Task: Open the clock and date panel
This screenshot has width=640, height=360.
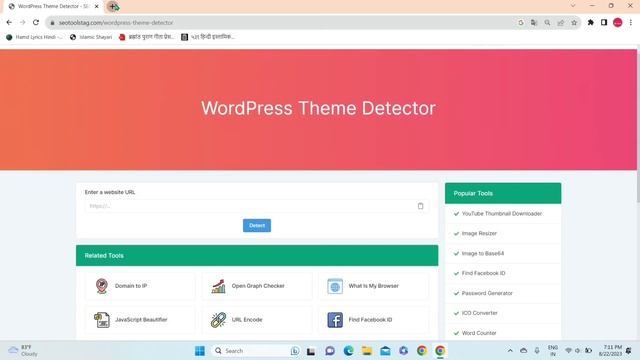Action: (x=610, y=351)
